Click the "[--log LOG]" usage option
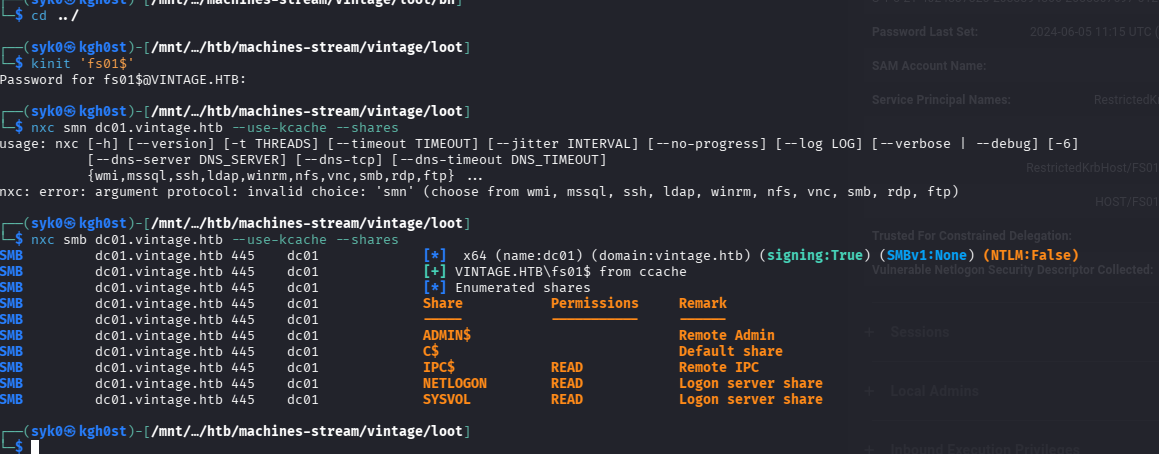The width and height of the screenshot is (1159, 454). pyautogui.click(x=820, y=143)
